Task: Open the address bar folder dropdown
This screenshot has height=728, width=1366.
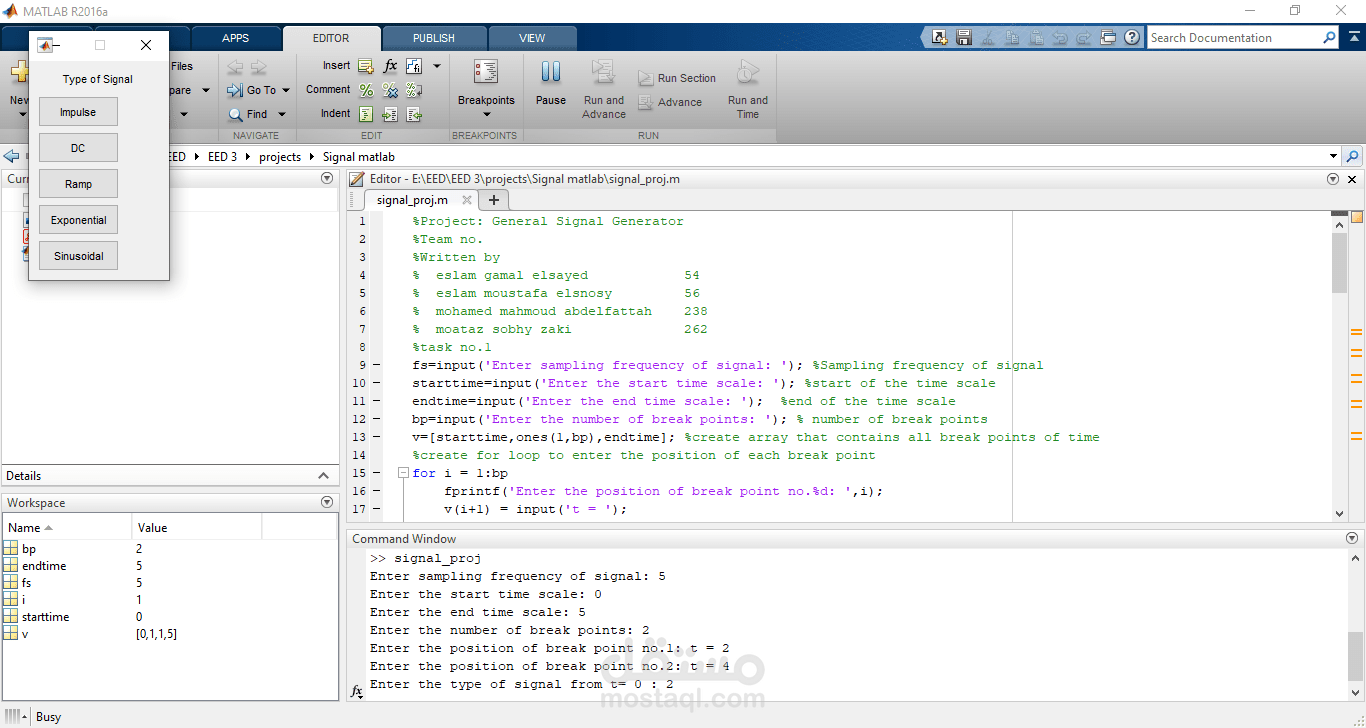Action: (1333, 157)
